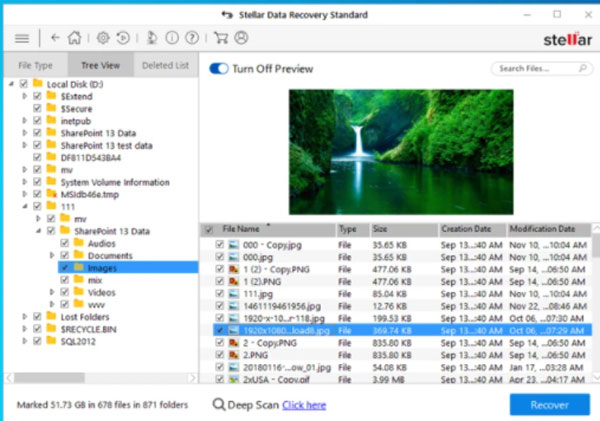600x421 pixels.
Task: Uncheck the System Volume Information checkbox
Action: coord(37,181)
